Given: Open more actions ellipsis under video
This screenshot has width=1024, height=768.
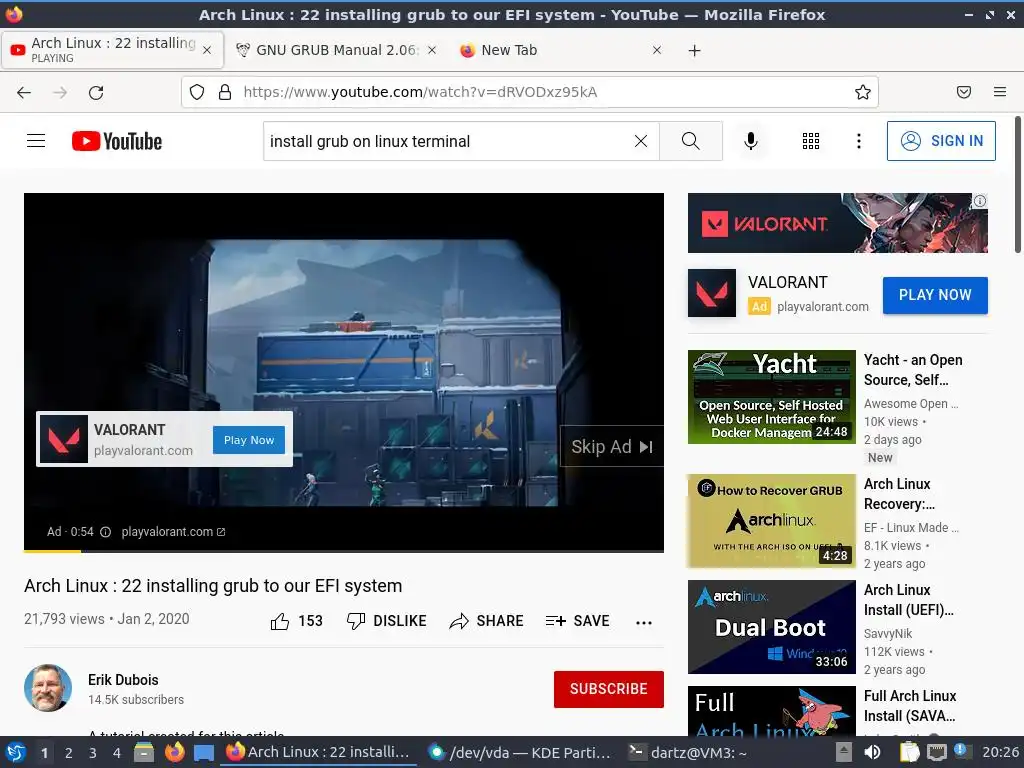Looking at the screenshot, I should tap(644, 622).
